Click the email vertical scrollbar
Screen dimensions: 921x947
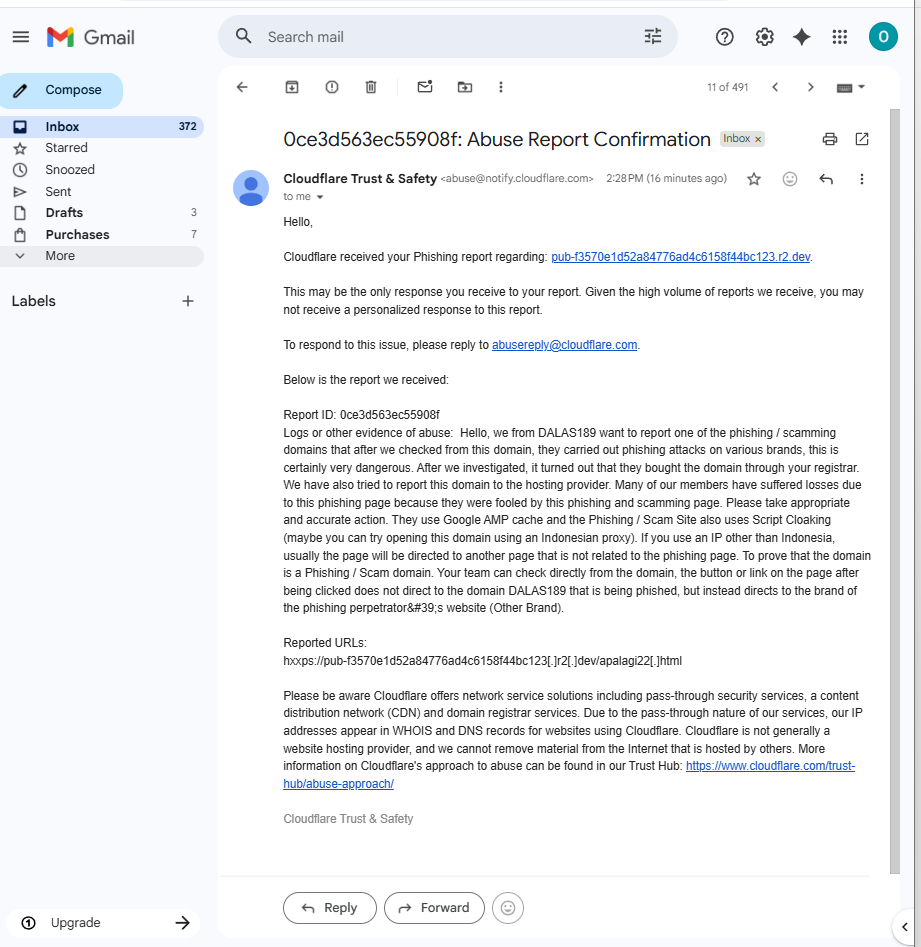point(894,490)
